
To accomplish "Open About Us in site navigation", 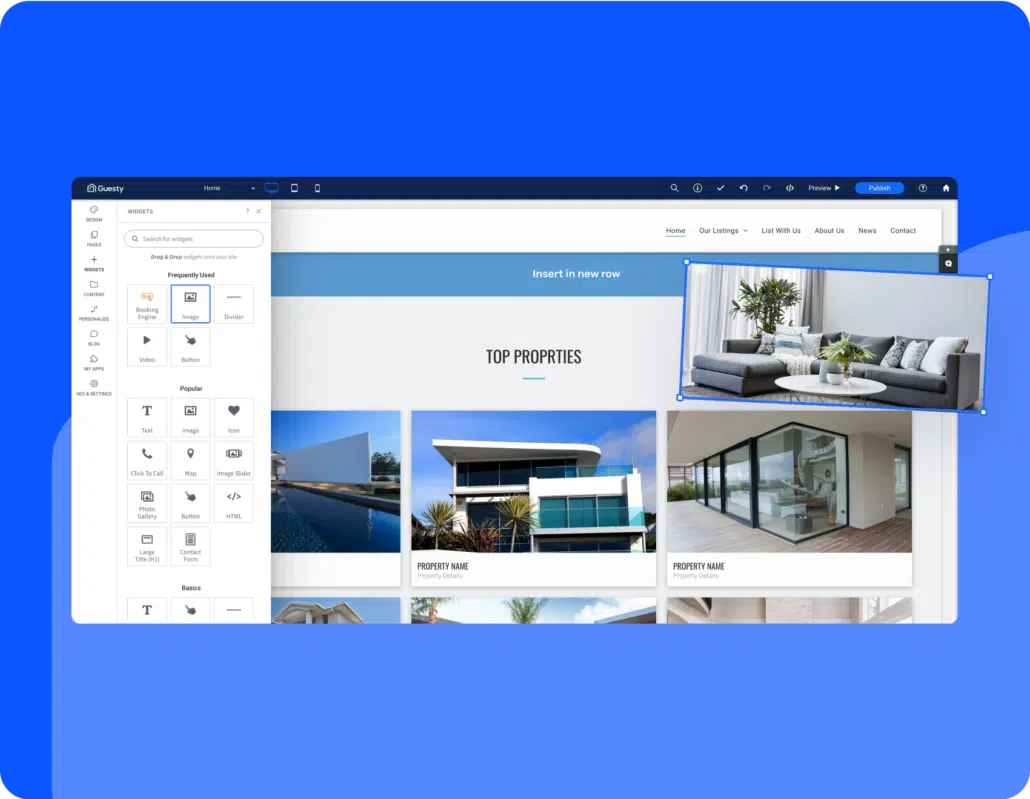I will pos(829,231).
